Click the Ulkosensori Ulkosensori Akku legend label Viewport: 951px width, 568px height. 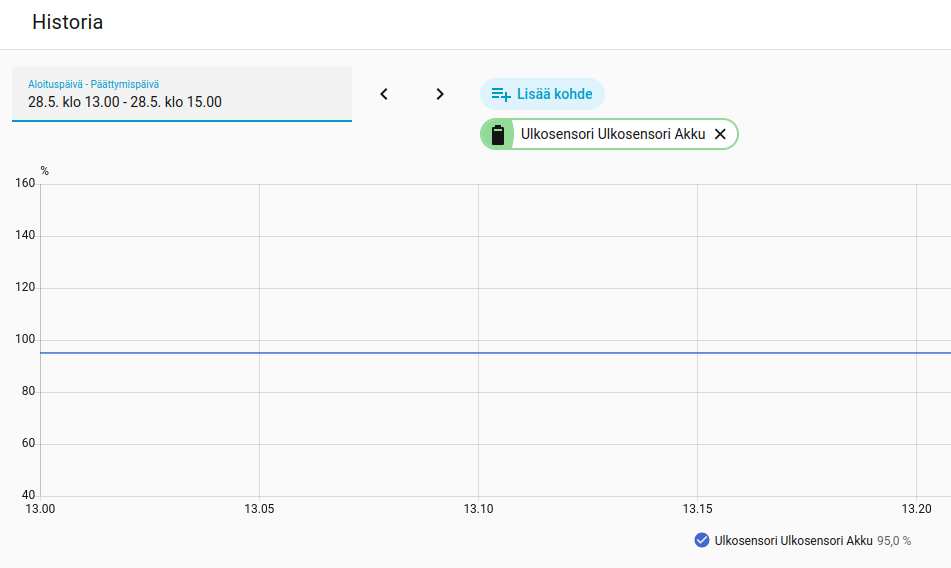click(x=793, y=541)
